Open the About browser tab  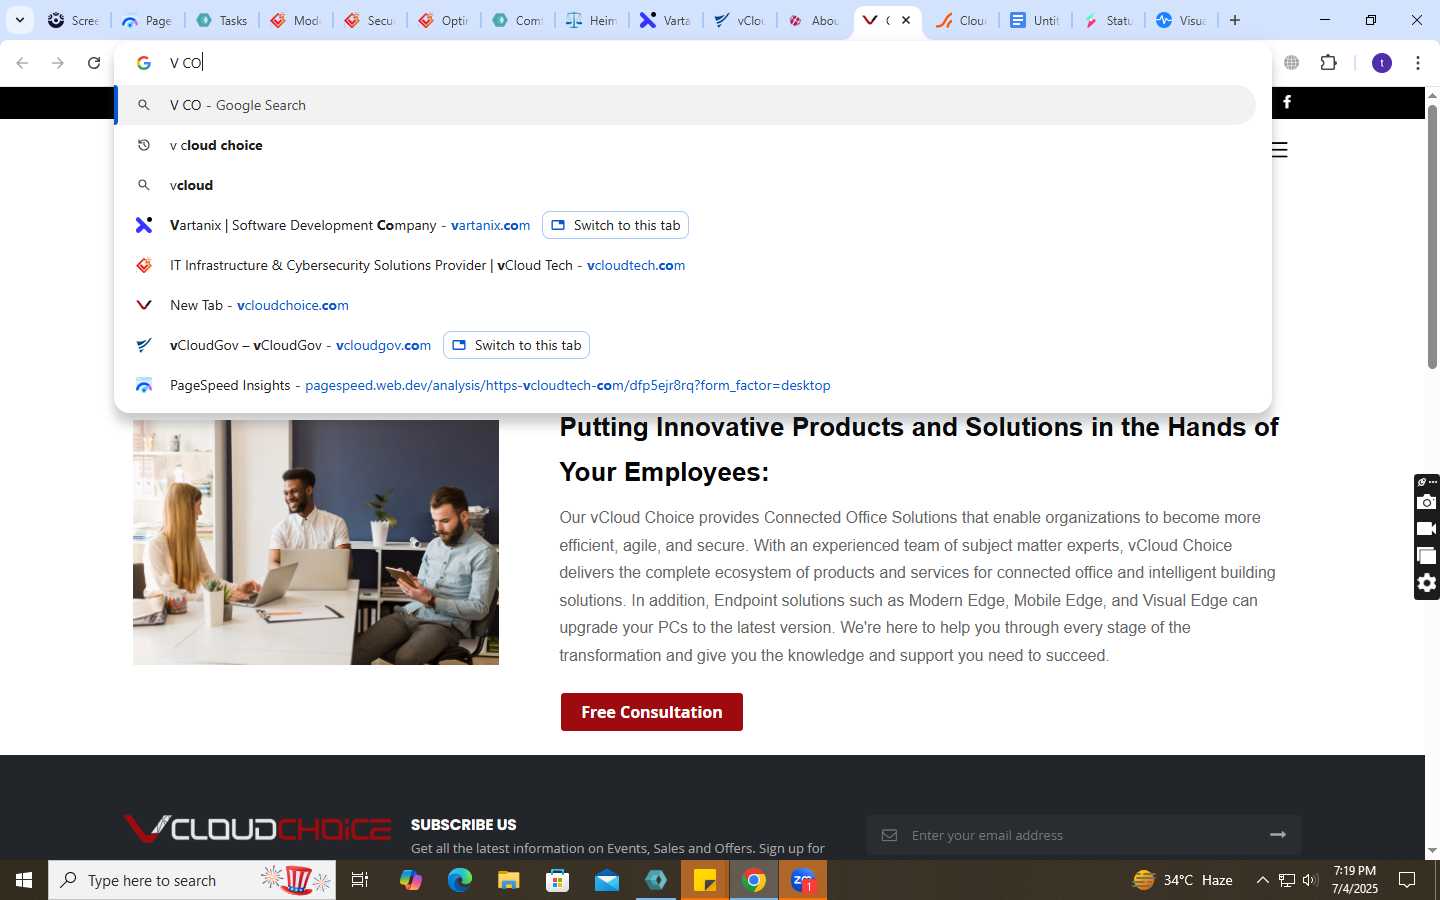coord(813,20)
